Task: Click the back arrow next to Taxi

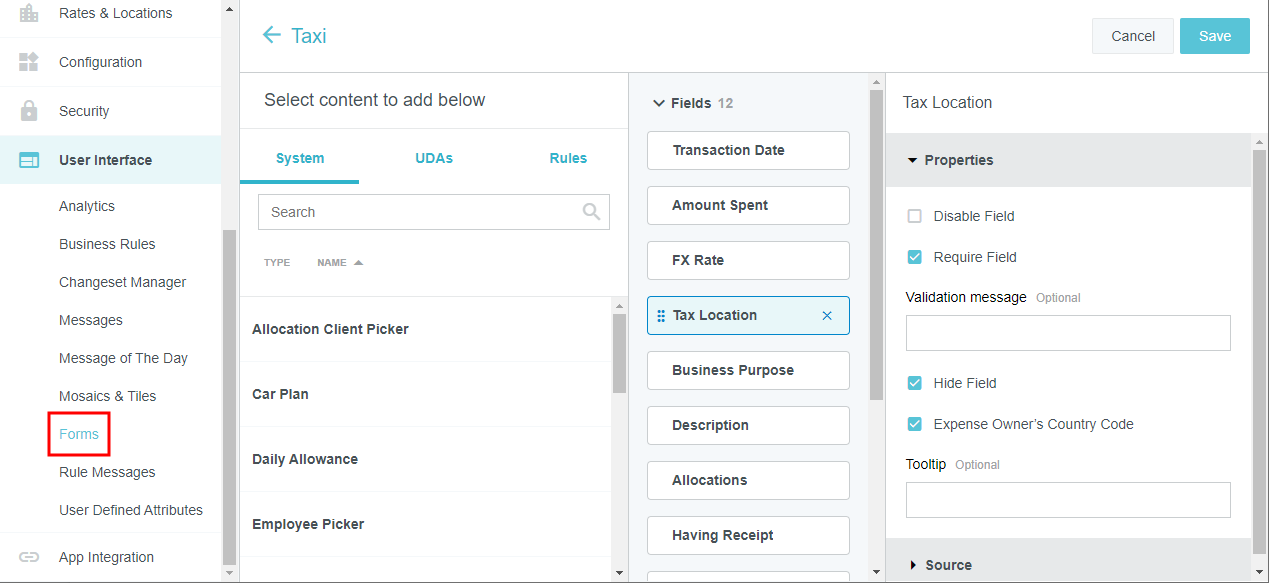Action: (271, 36)
